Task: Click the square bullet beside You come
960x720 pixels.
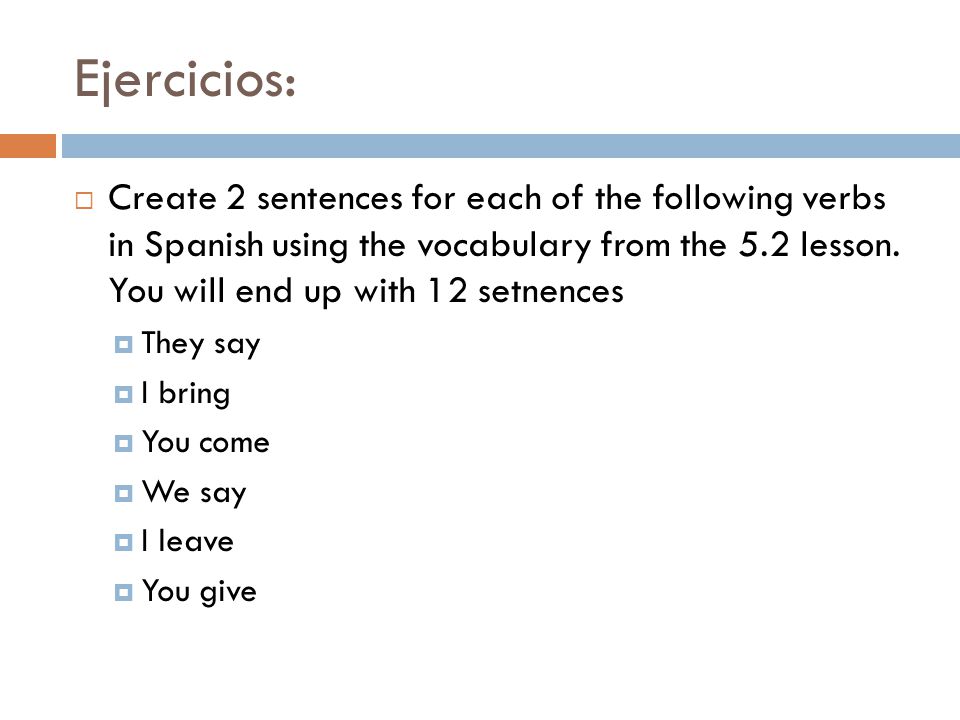Action: coord(123,443)
